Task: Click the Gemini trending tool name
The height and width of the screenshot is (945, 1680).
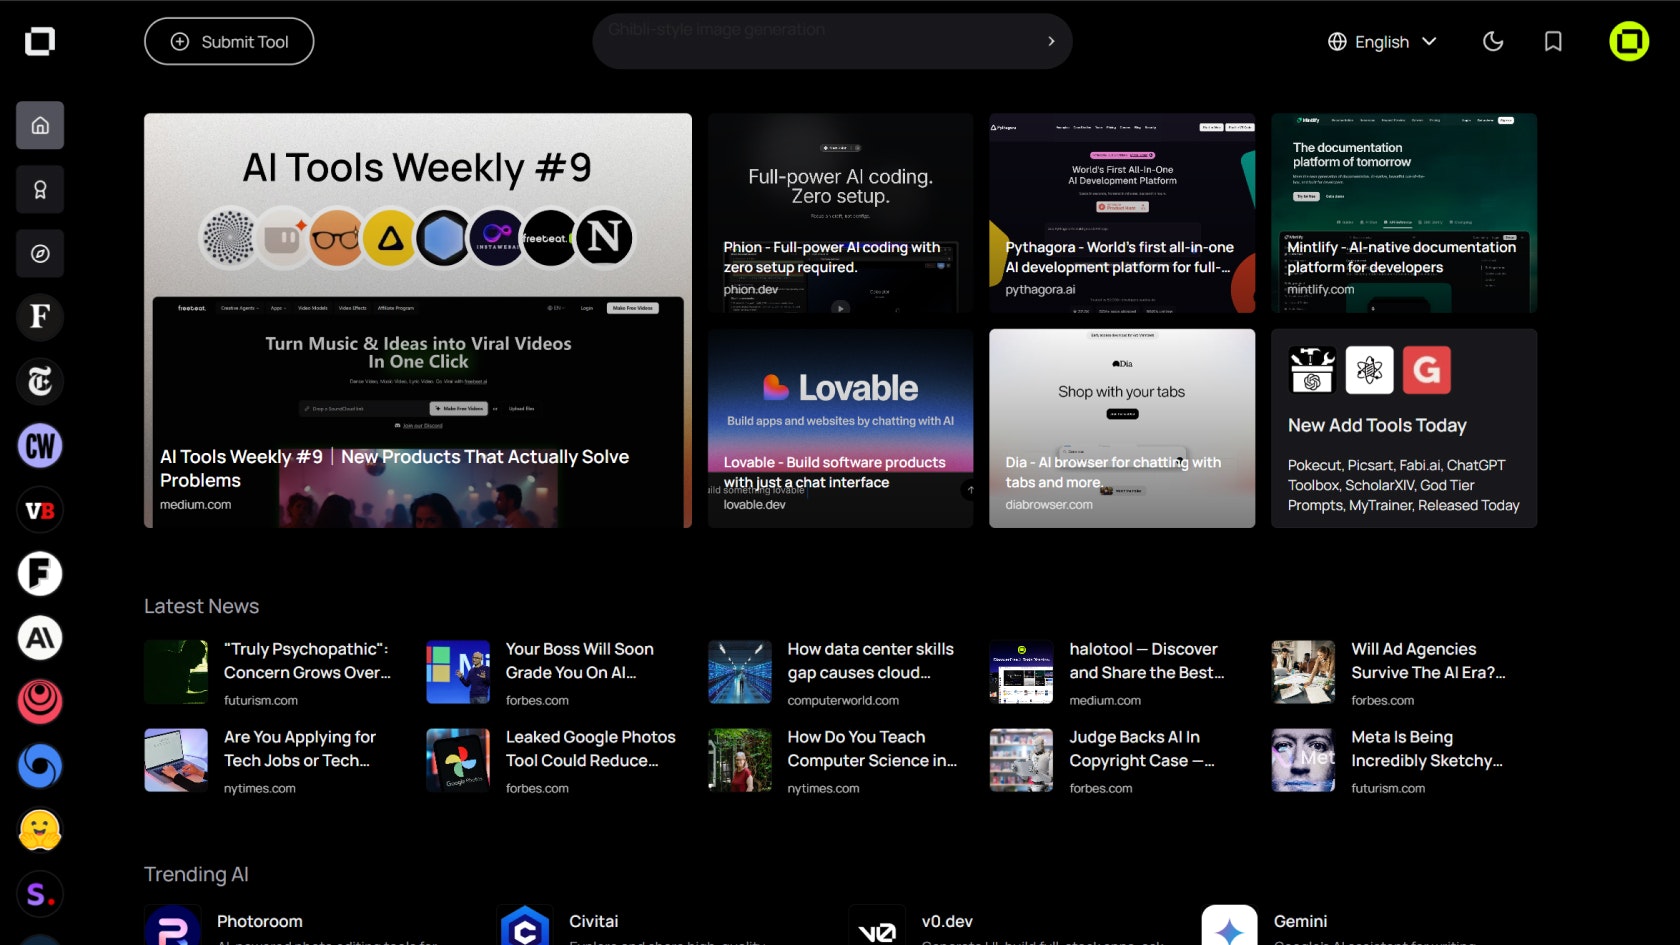Action: click(x=1300, y=921)
